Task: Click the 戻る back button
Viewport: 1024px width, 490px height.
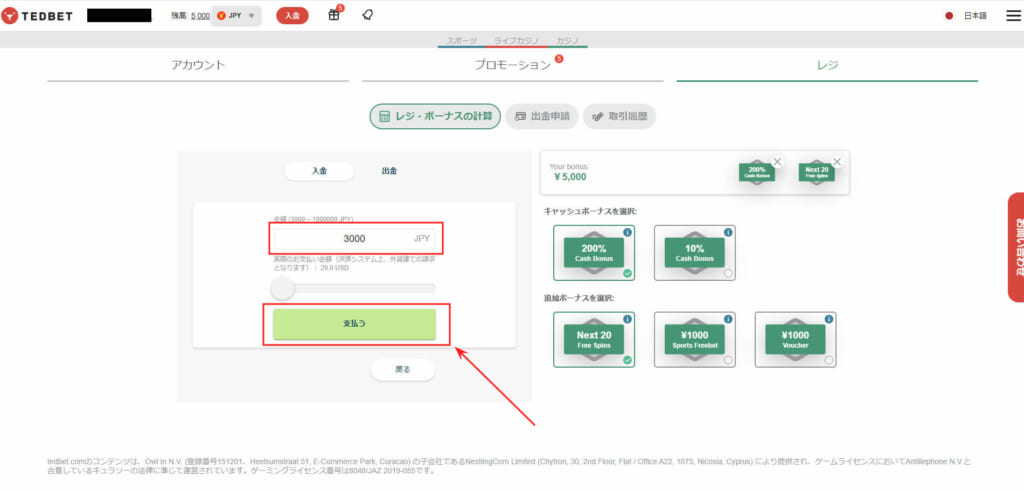Action: [x=403, y=369]
